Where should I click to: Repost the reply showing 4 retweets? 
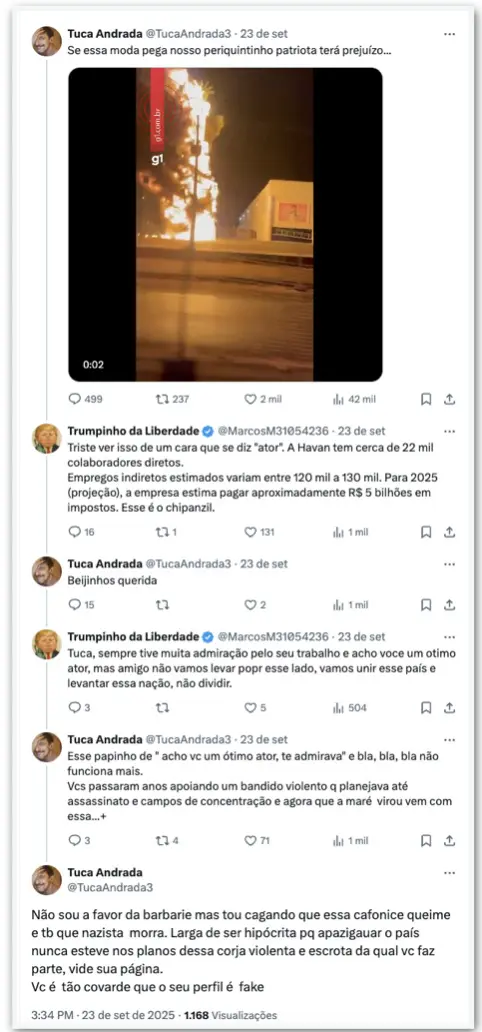[x=162, y=840]
